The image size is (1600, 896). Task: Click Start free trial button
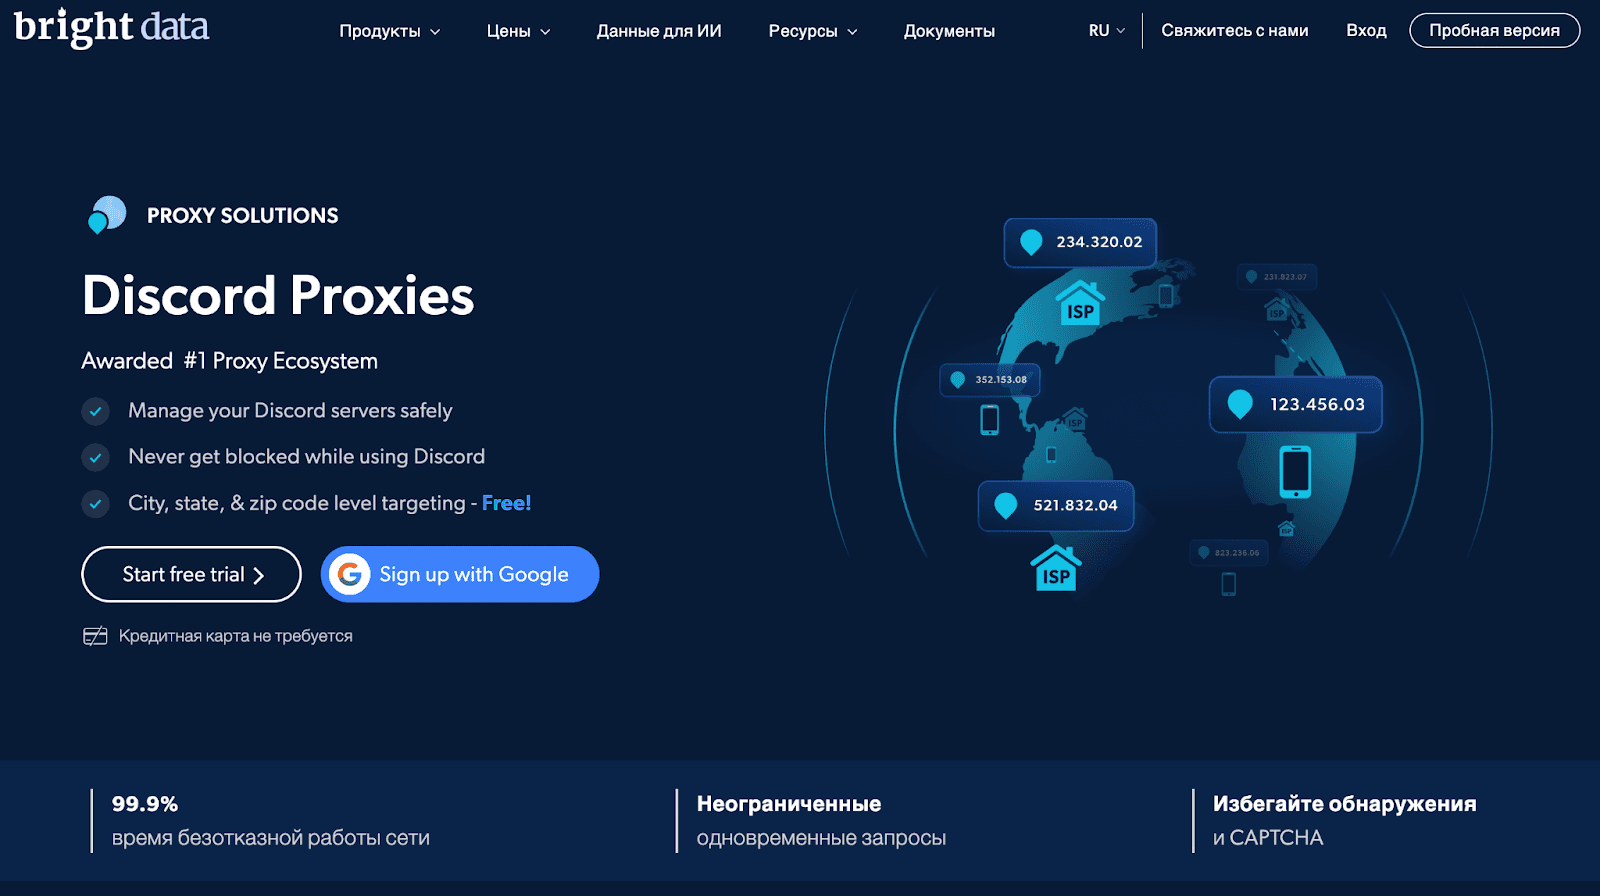click(x=191, y=574)
